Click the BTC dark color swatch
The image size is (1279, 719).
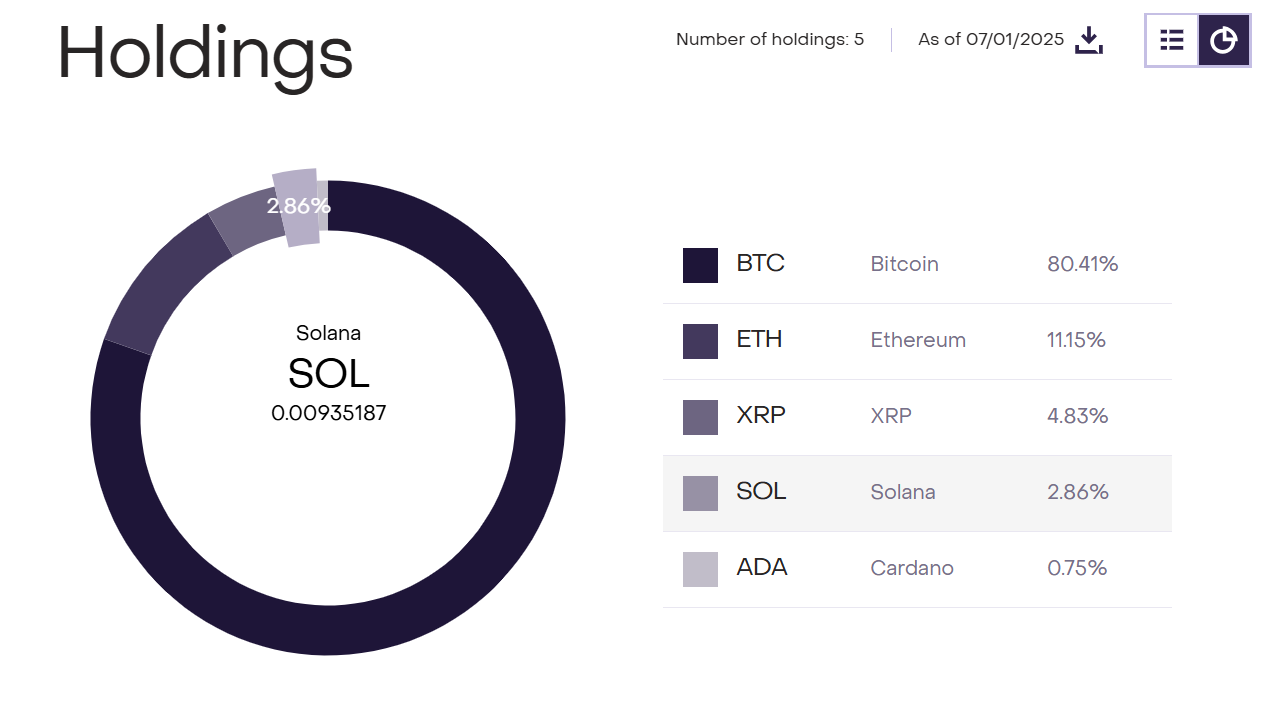[x=700, y=265]
